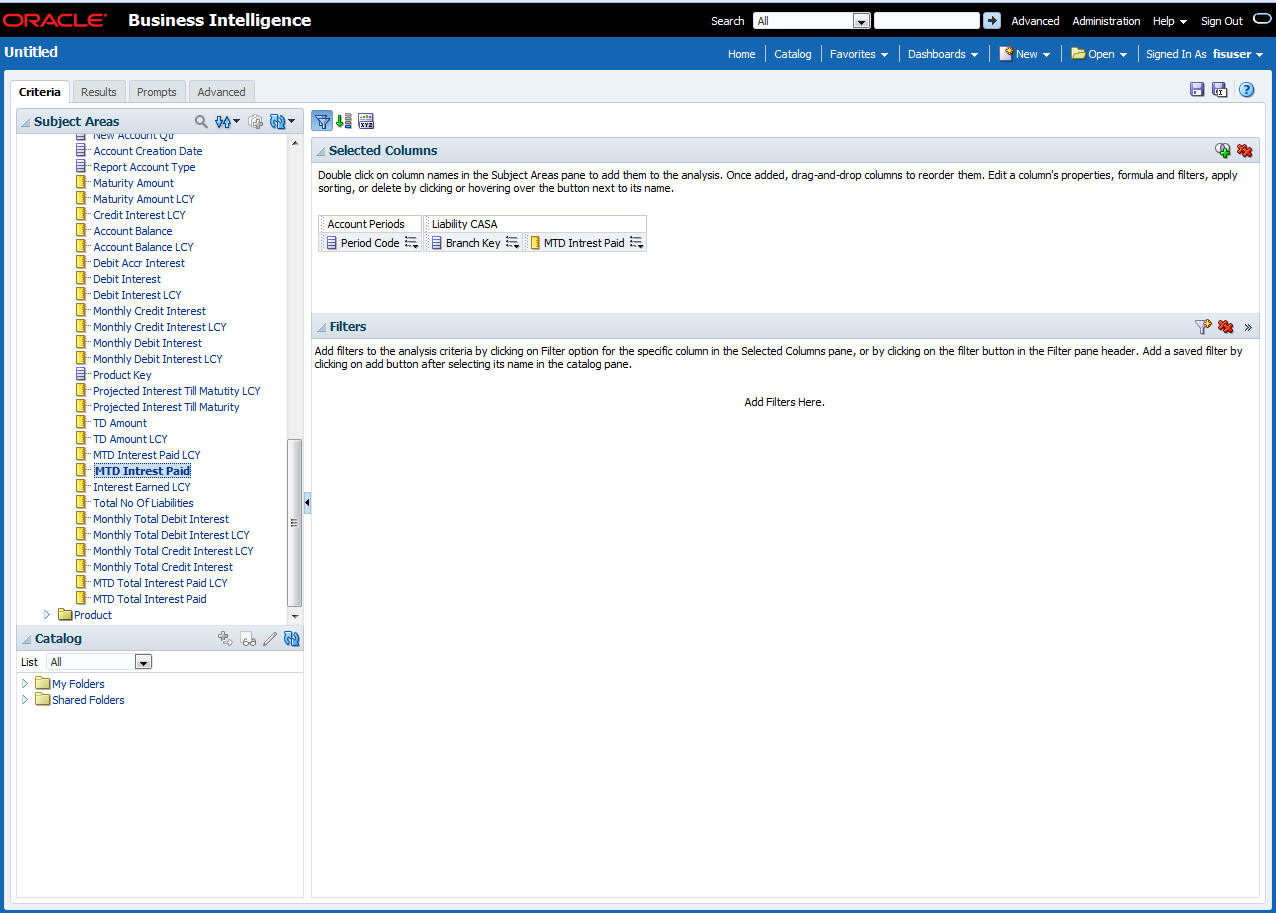Open the Catalog List All dropdown
Image resolution: width=1276 pixels, height=913 pixels.
click(x=99, y=662)
